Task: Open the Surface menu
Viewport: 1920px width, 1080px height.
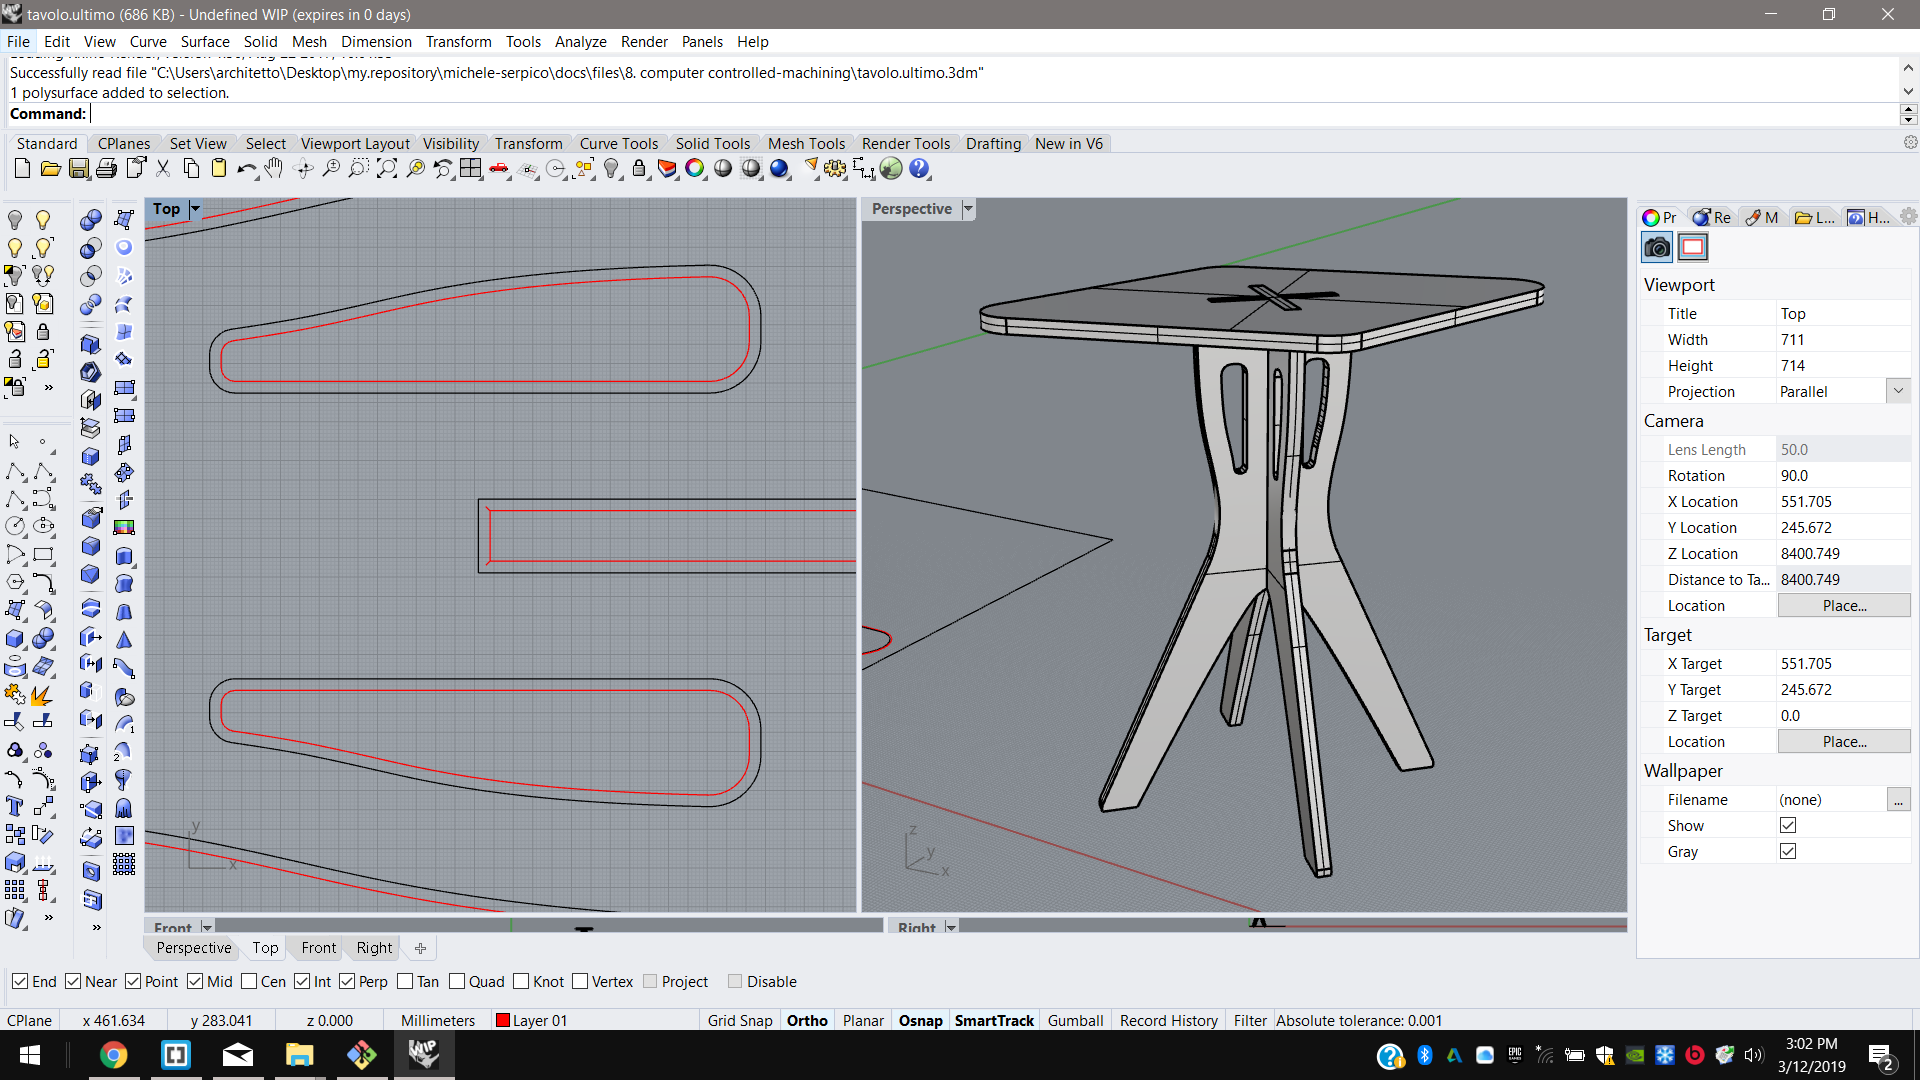Action: point(205,42)
